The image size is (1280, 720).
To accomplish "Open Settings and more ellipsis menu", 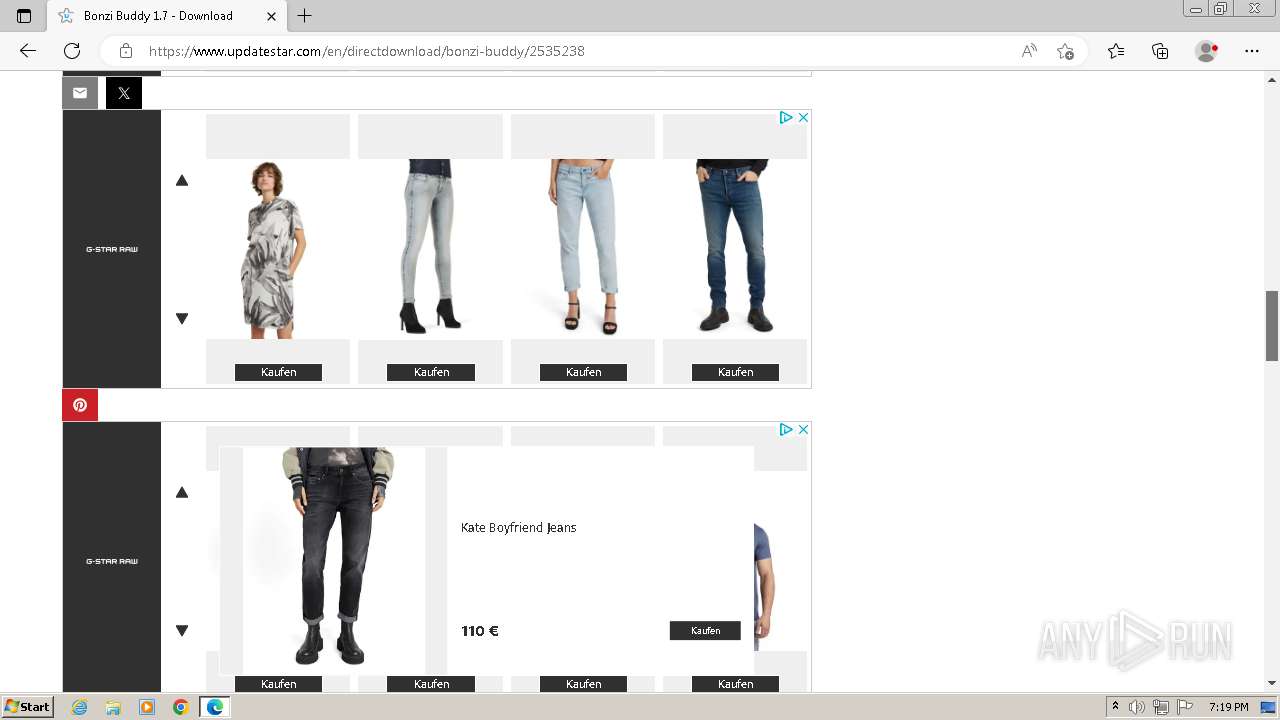I will tap(1252, 51).
